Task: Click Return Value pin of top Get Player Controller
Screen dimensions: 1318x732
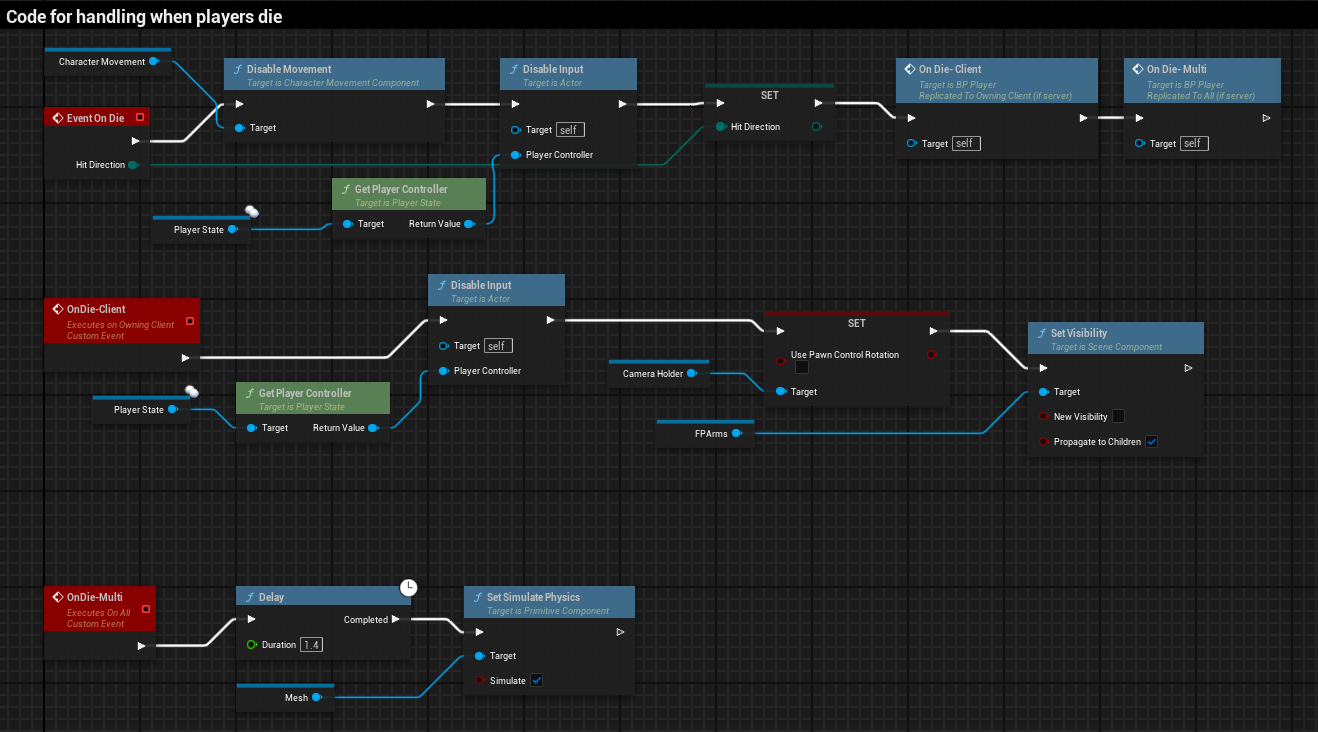Action: pyautogui.click(x=469, y=224)
